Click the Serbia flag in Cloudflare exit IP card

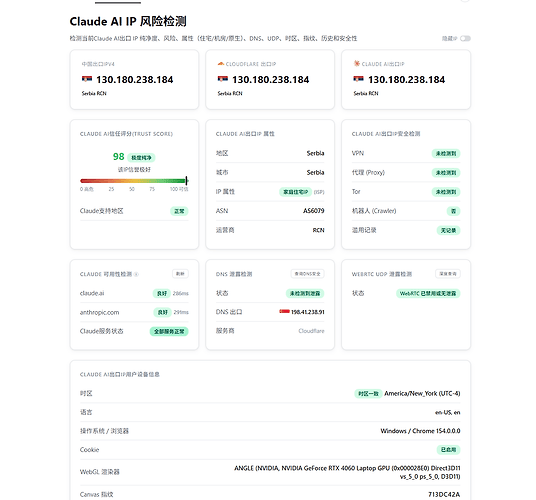pos(223,79)
